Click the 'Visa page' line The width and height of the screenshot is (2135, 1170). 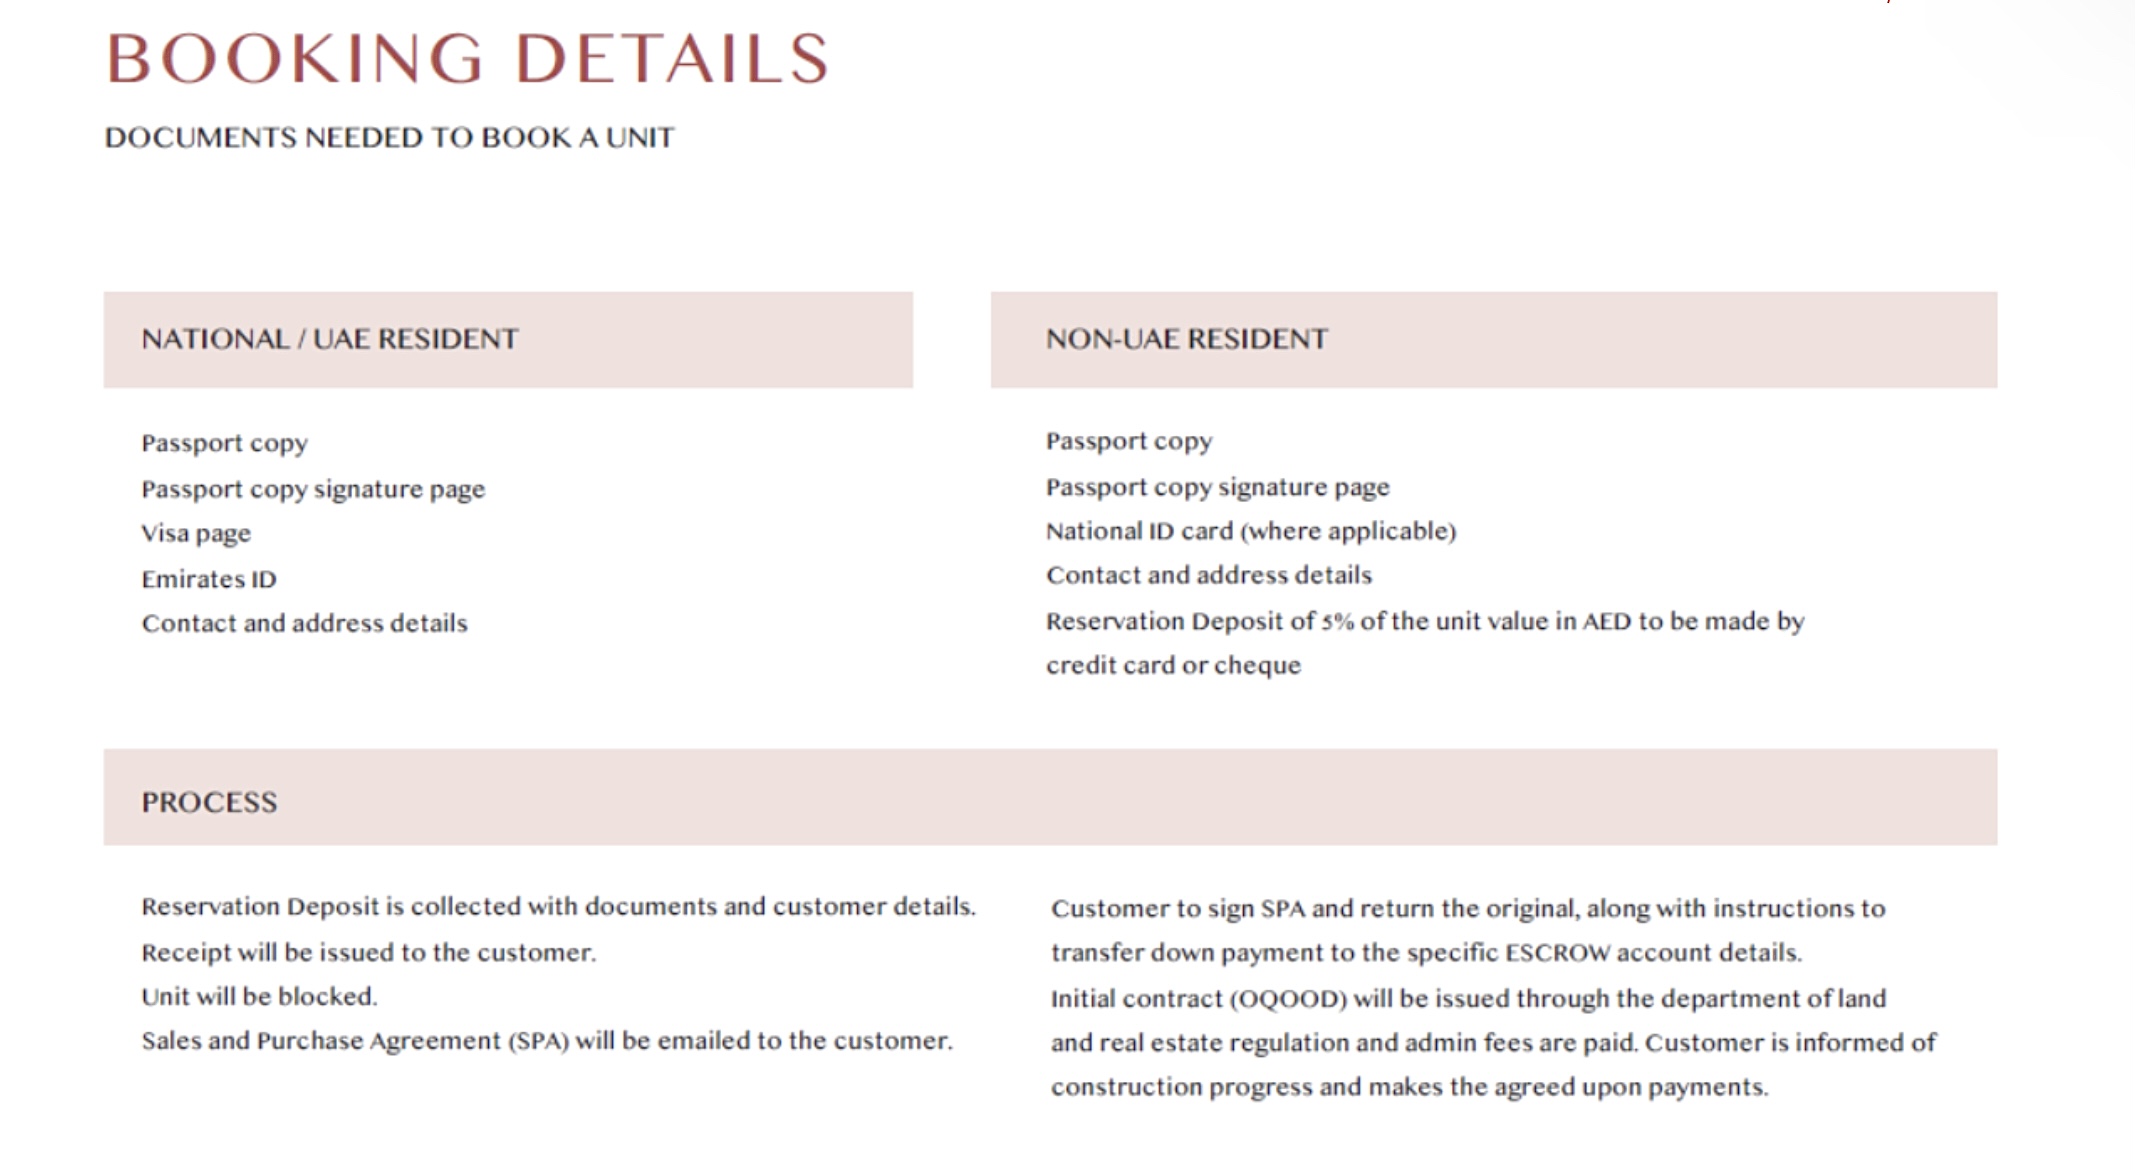point(196,533)
